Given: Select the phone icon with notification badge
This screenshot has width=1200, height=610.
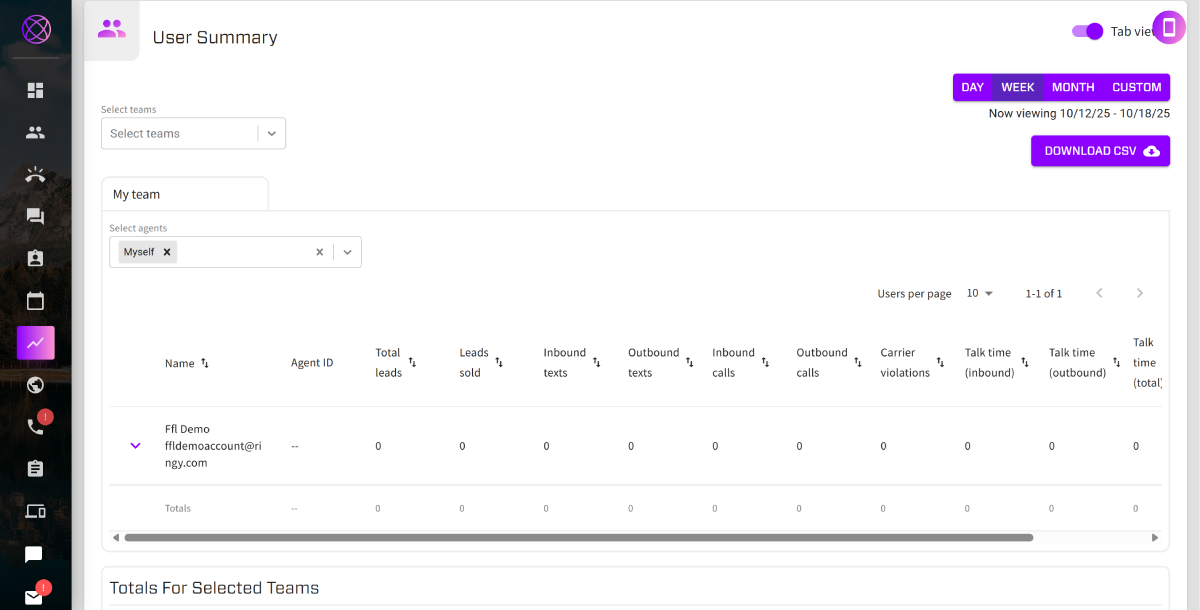Looking at the screenshot, I should tap(35, 425).
